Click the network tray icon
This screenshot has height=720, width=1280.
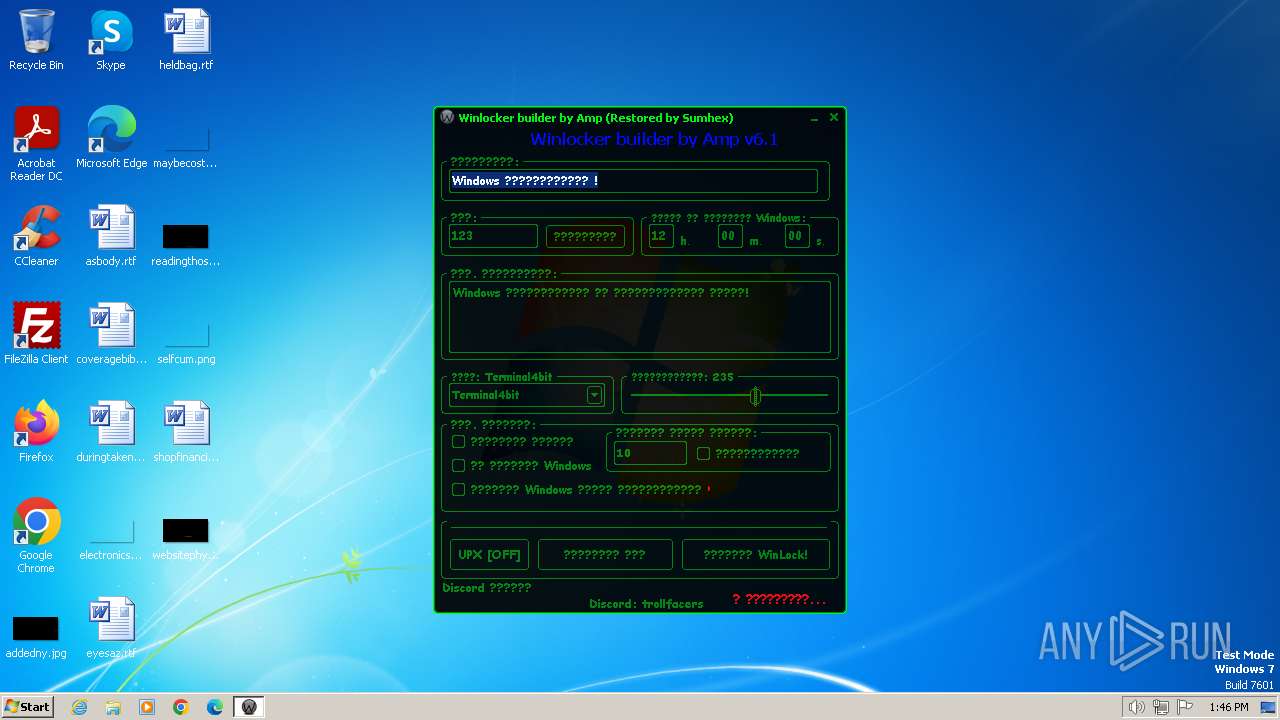point(1161,707)
